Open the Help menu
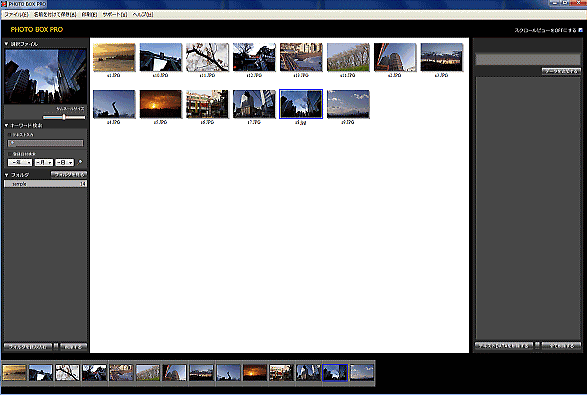Viewport: 587px width, 395px height. [x=143, y=15]
